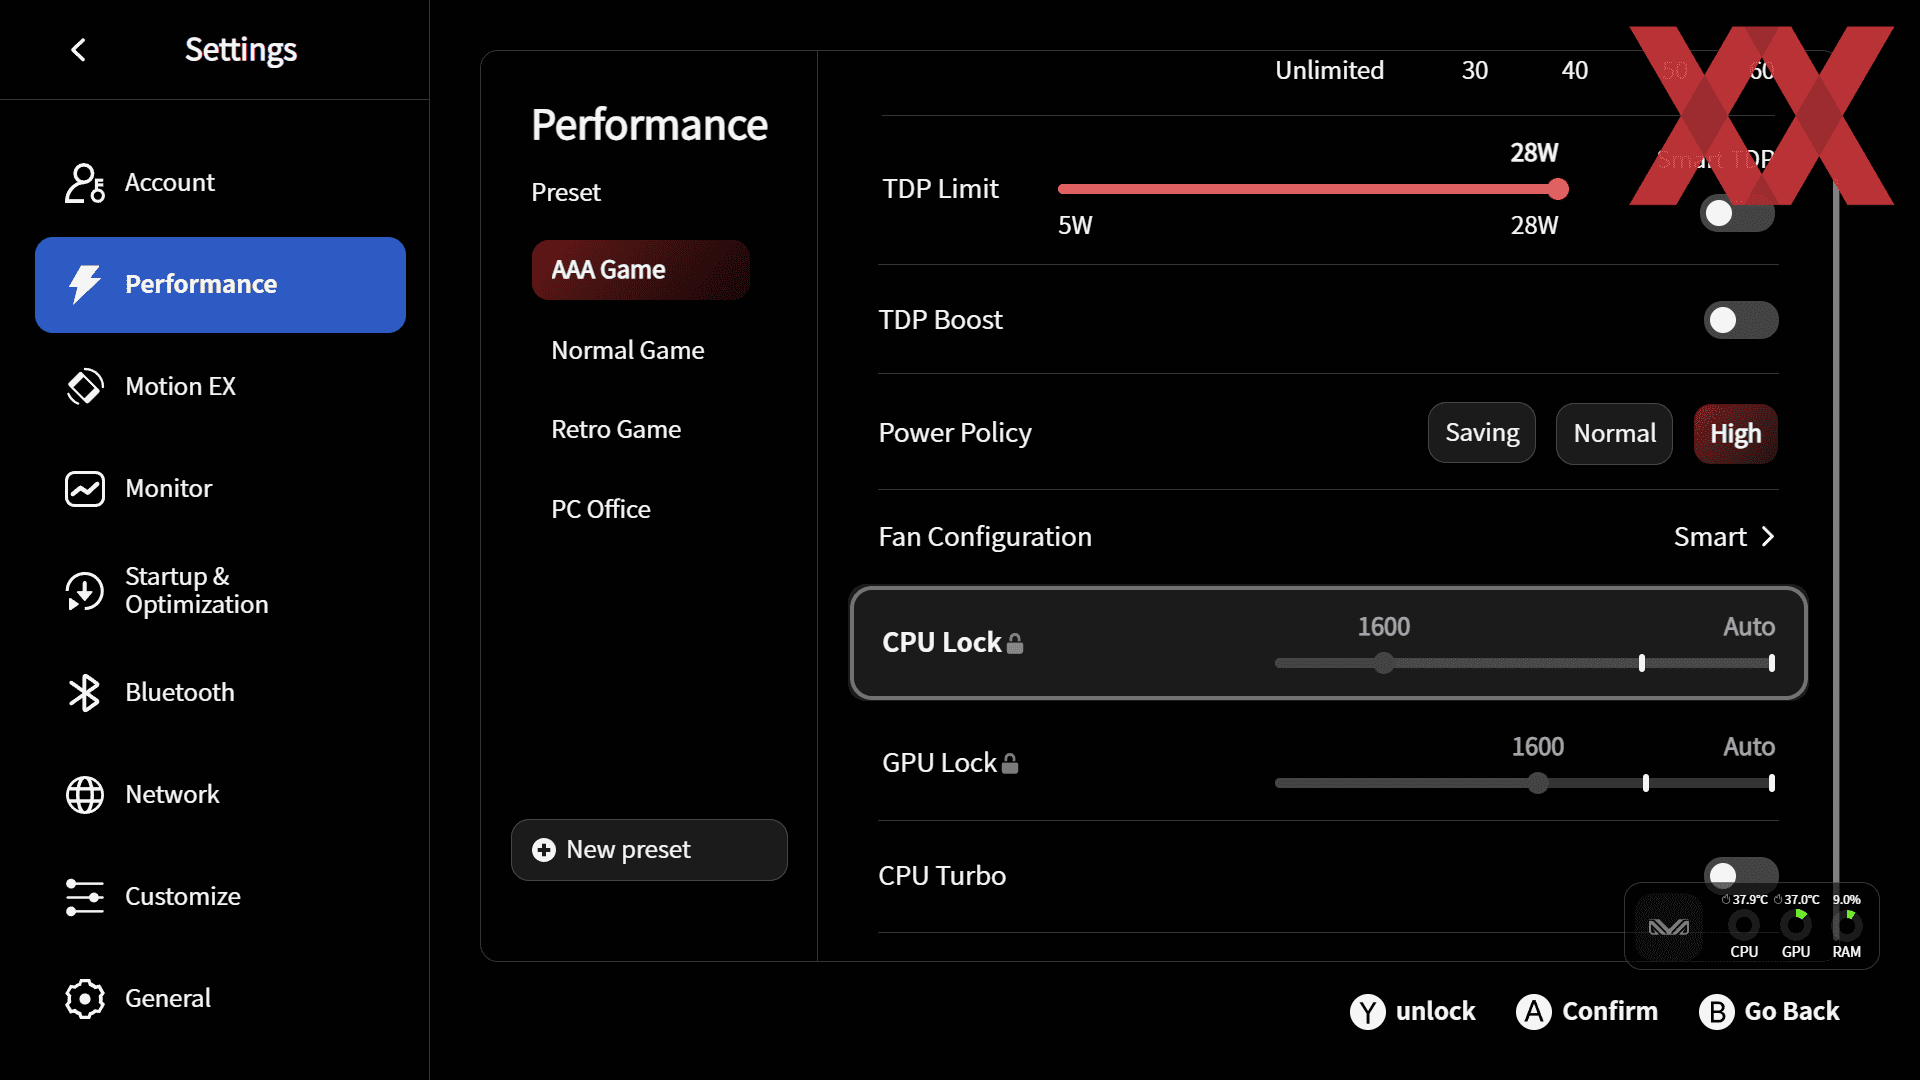1920x1080 pixels.
Task: Open the Monitor graph icon
Action: 85,489
